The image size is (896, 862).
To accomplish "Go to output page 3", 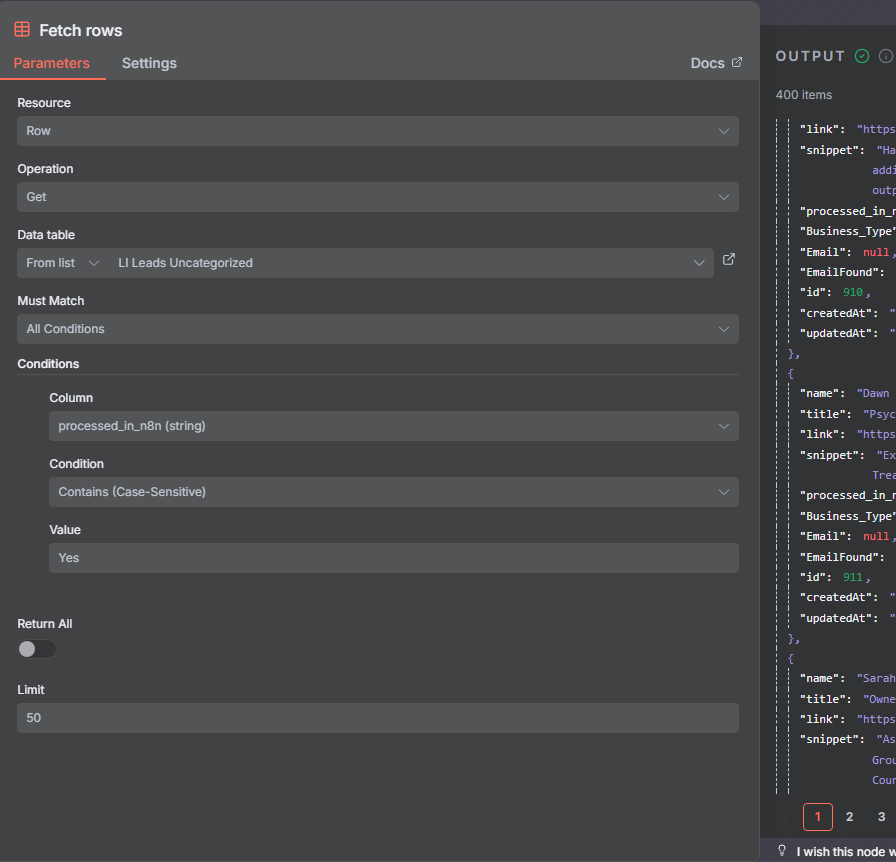I will [x=881, y=817].
